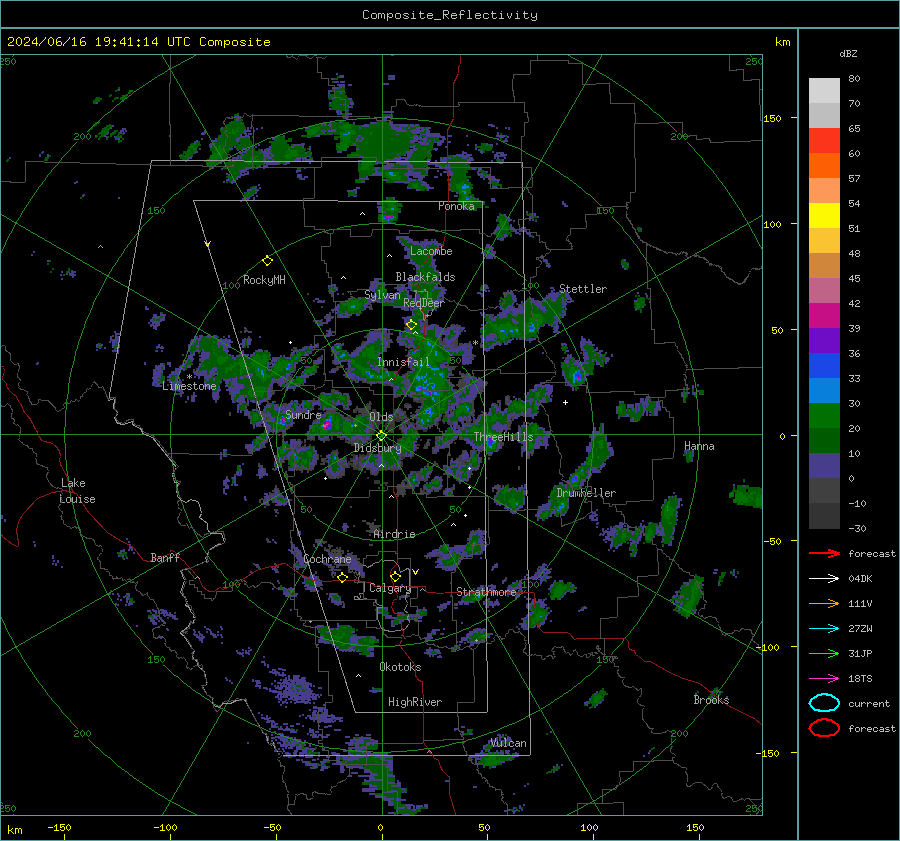Click the Drumheller city label
Viewport: 900px width, 841px height.
click(586, 493)
